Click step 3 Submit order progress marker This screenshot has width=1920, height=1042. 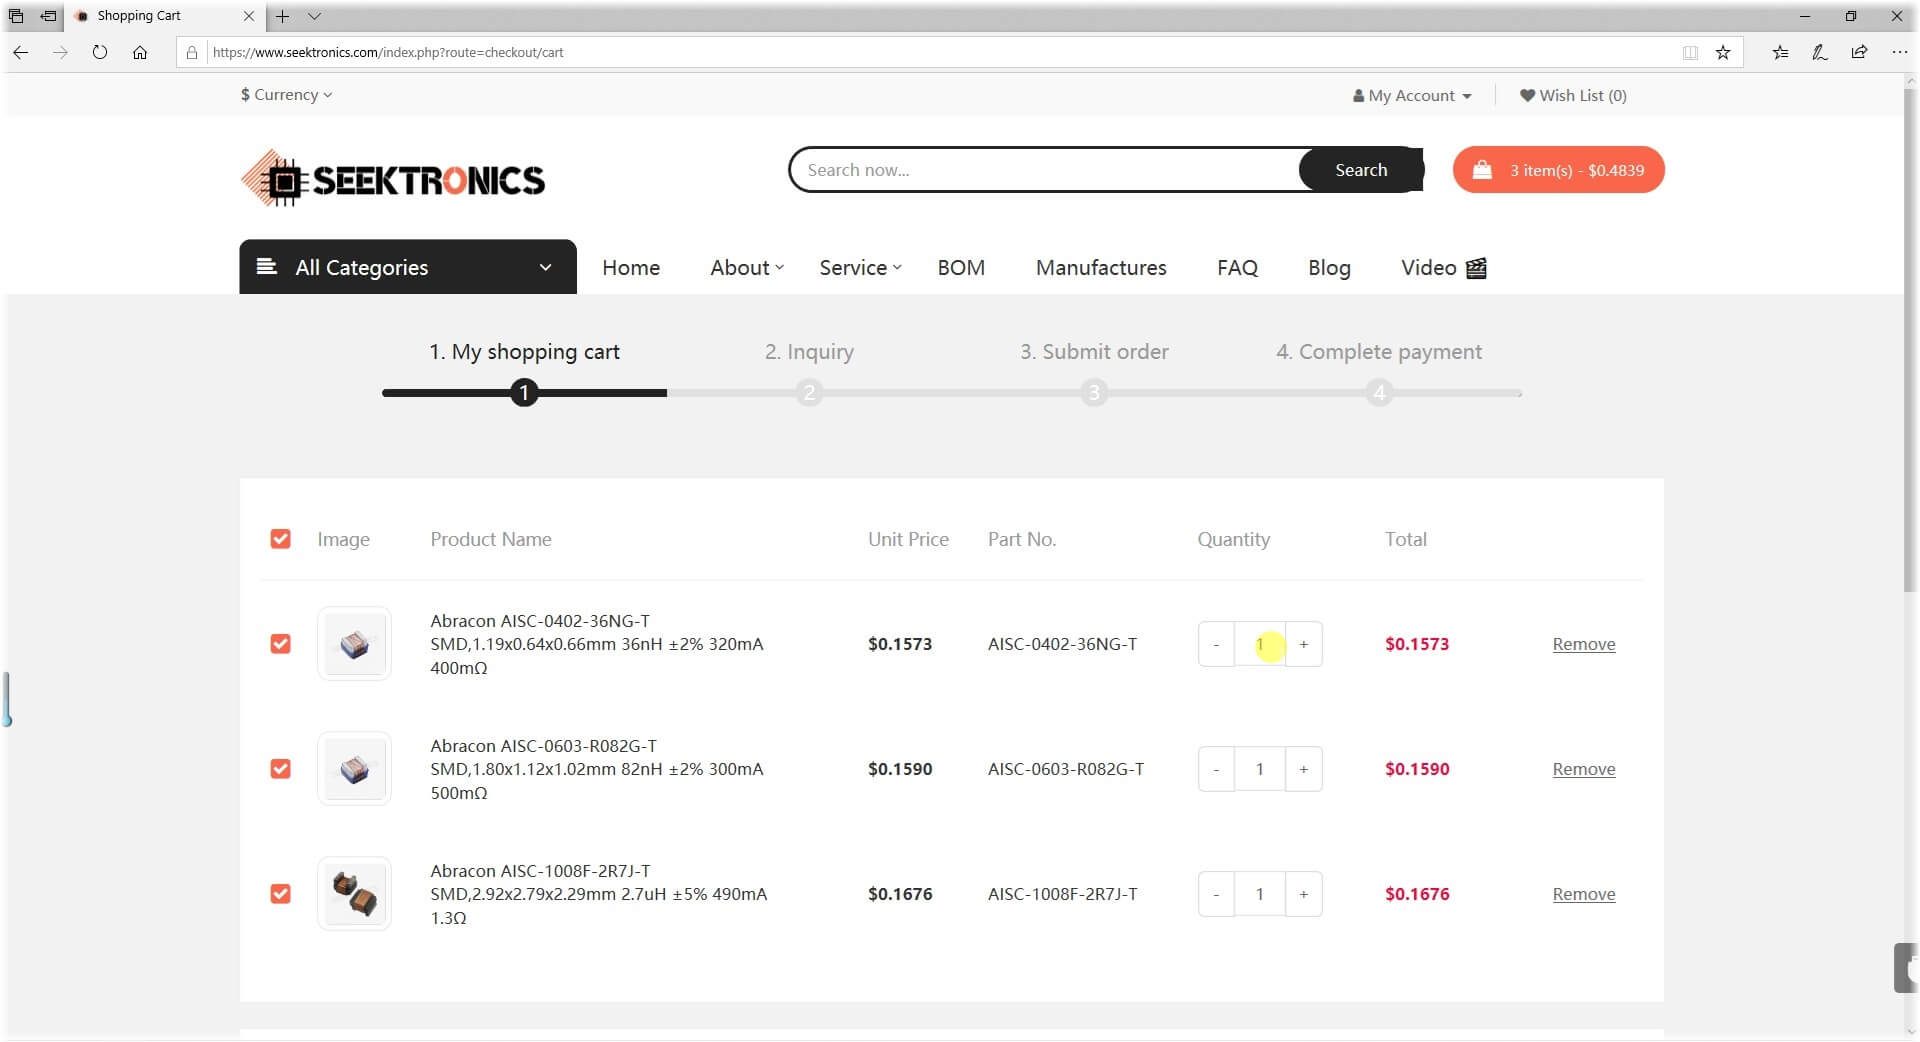(1094, 393)
